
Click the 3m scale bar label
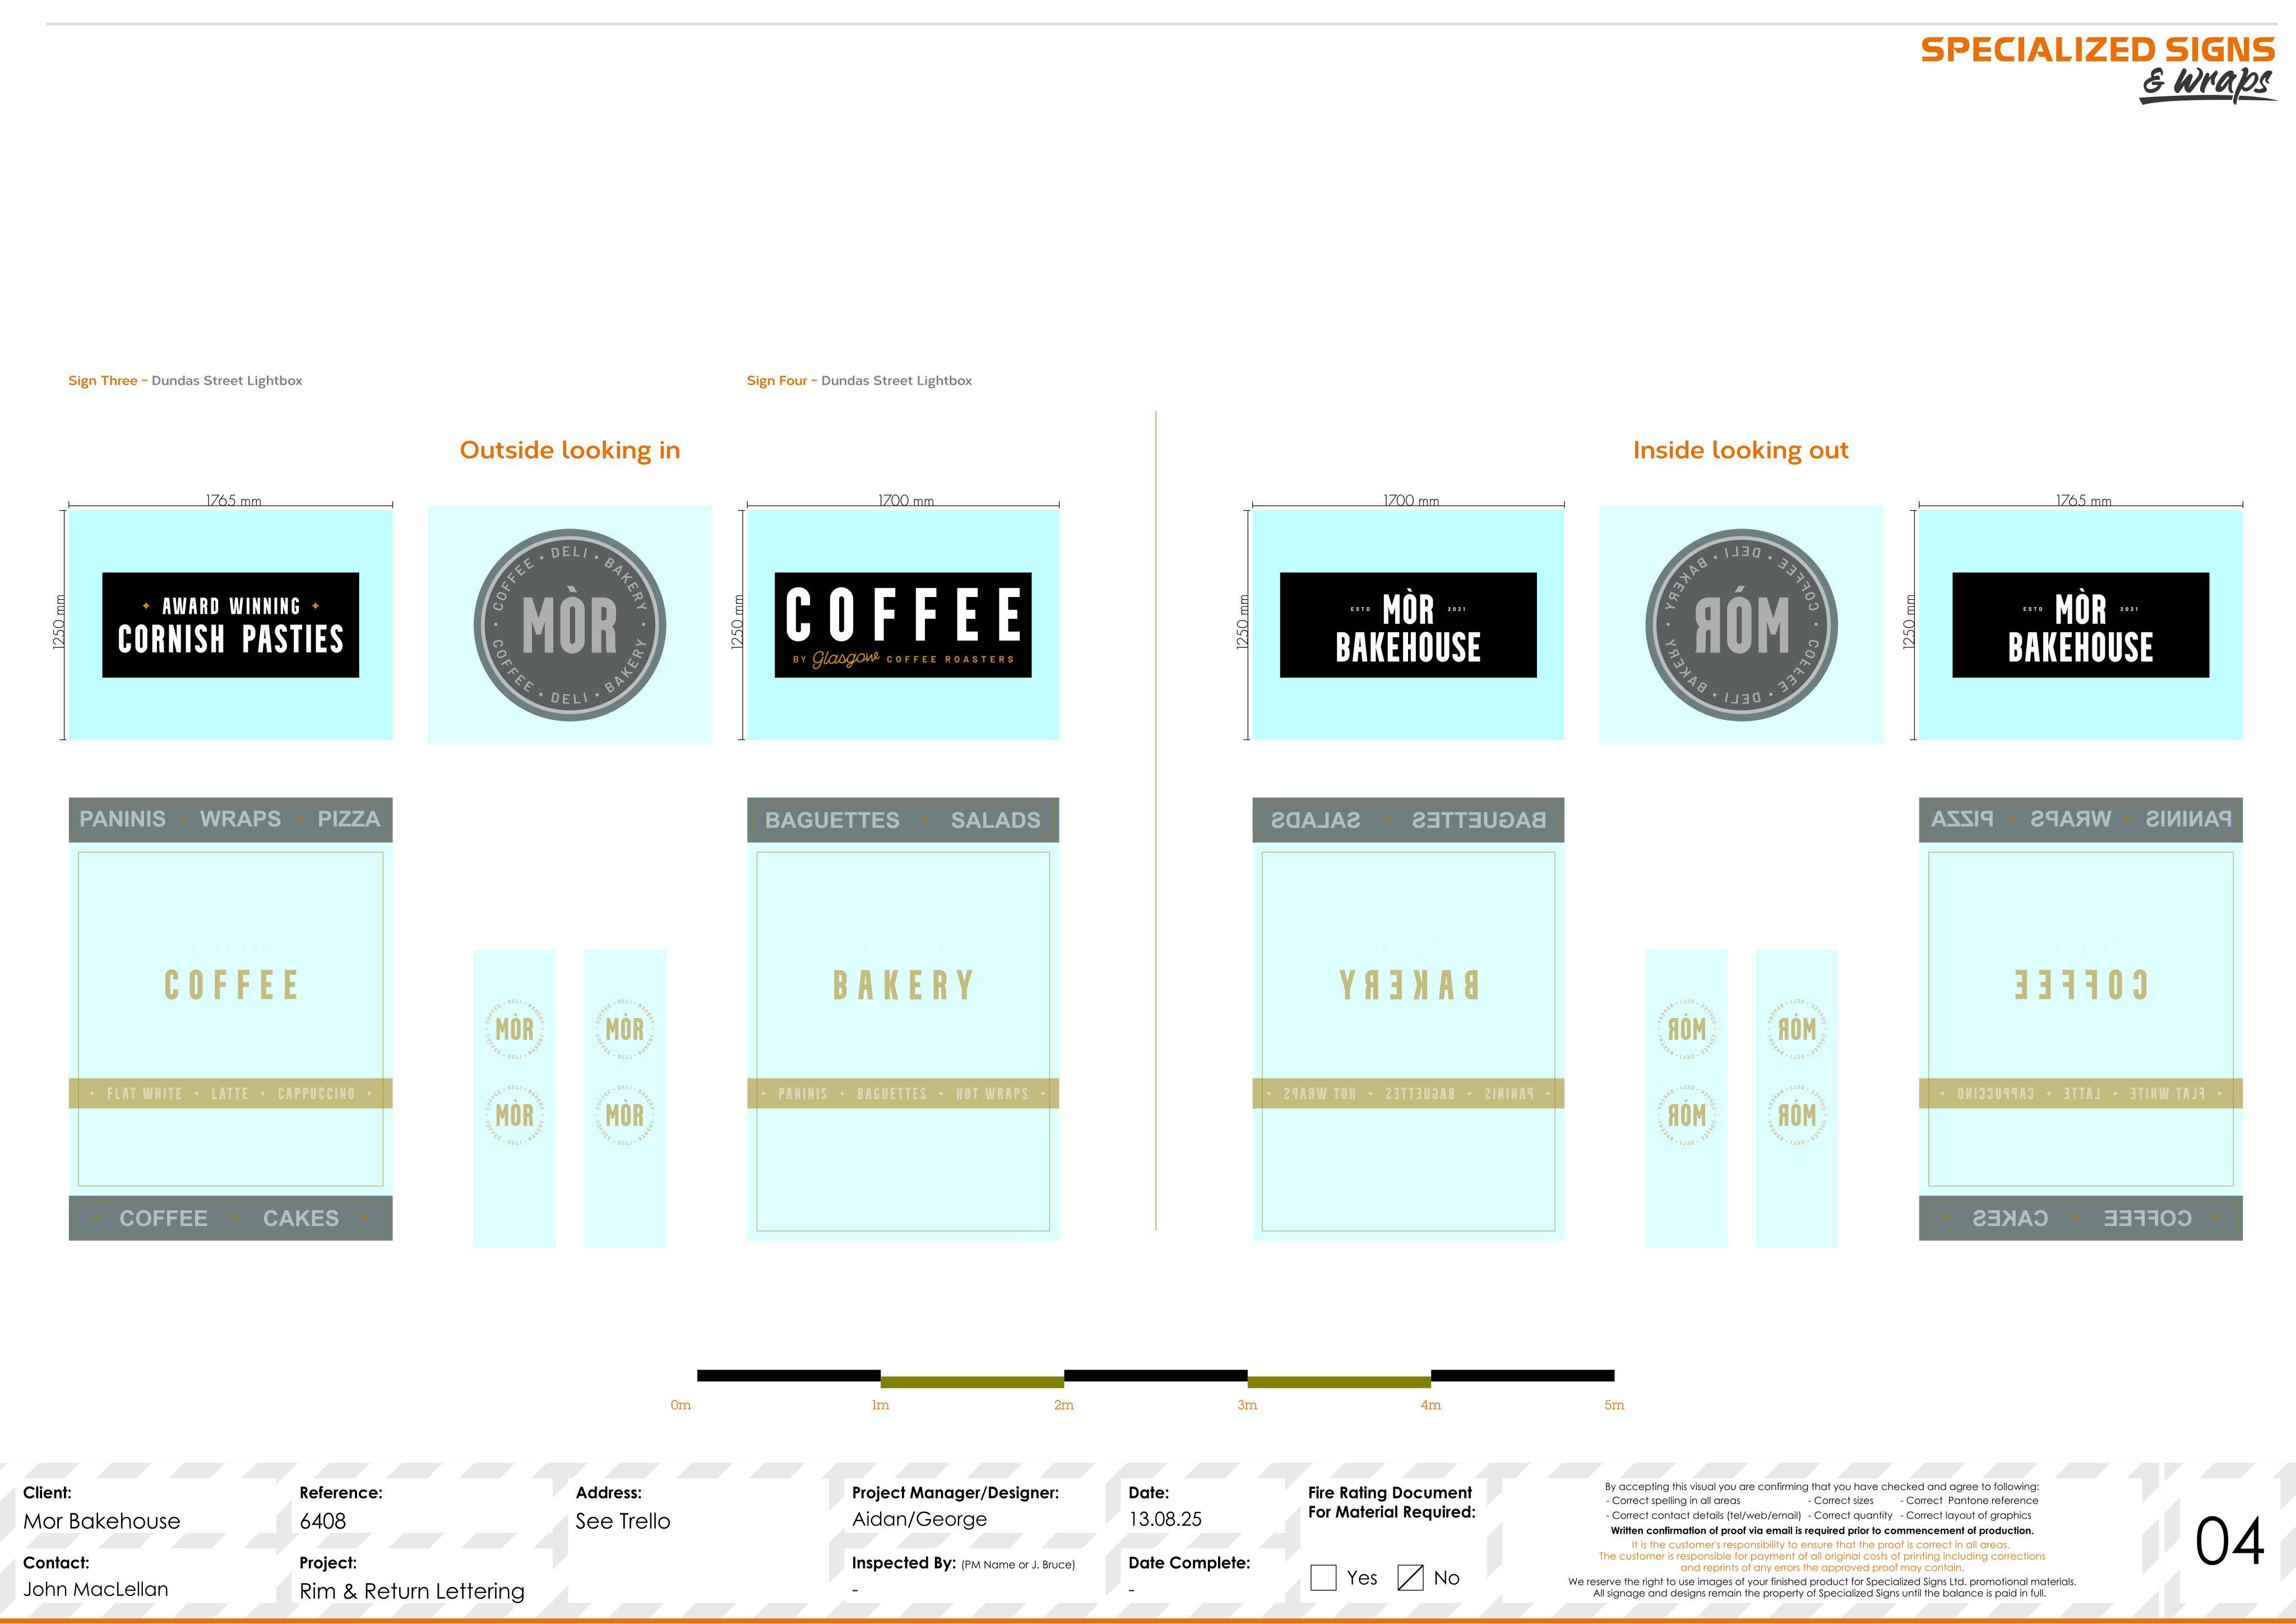pyautogui.click(x=1247, y=1405)
